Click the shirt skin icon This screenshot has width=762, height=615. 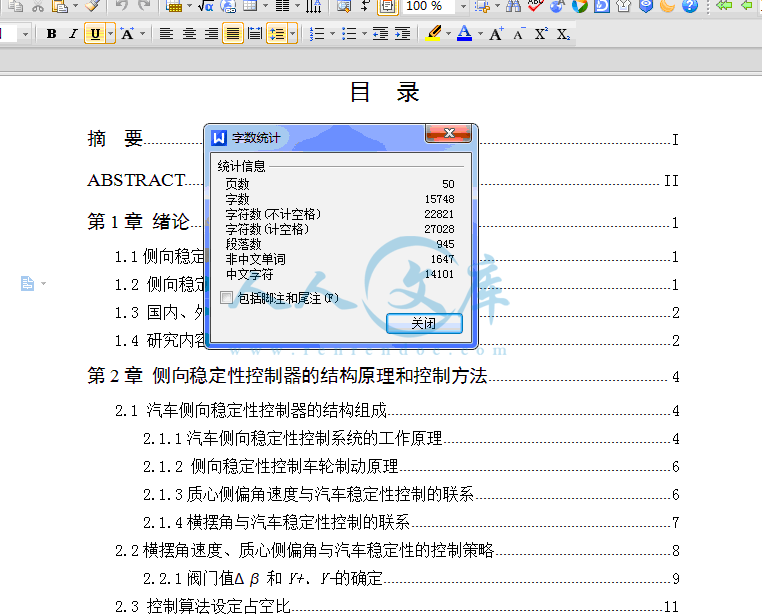pos(623,6)
